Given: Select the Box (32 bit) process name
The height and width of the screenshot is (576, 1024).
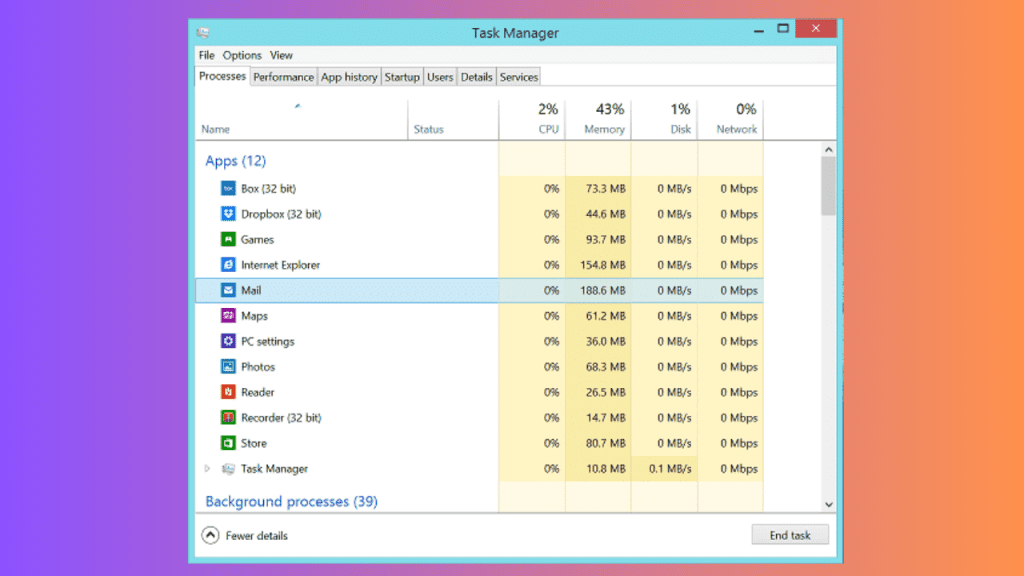Looking at the screenshot, I should pyautogui.click(x=268, y=189).
